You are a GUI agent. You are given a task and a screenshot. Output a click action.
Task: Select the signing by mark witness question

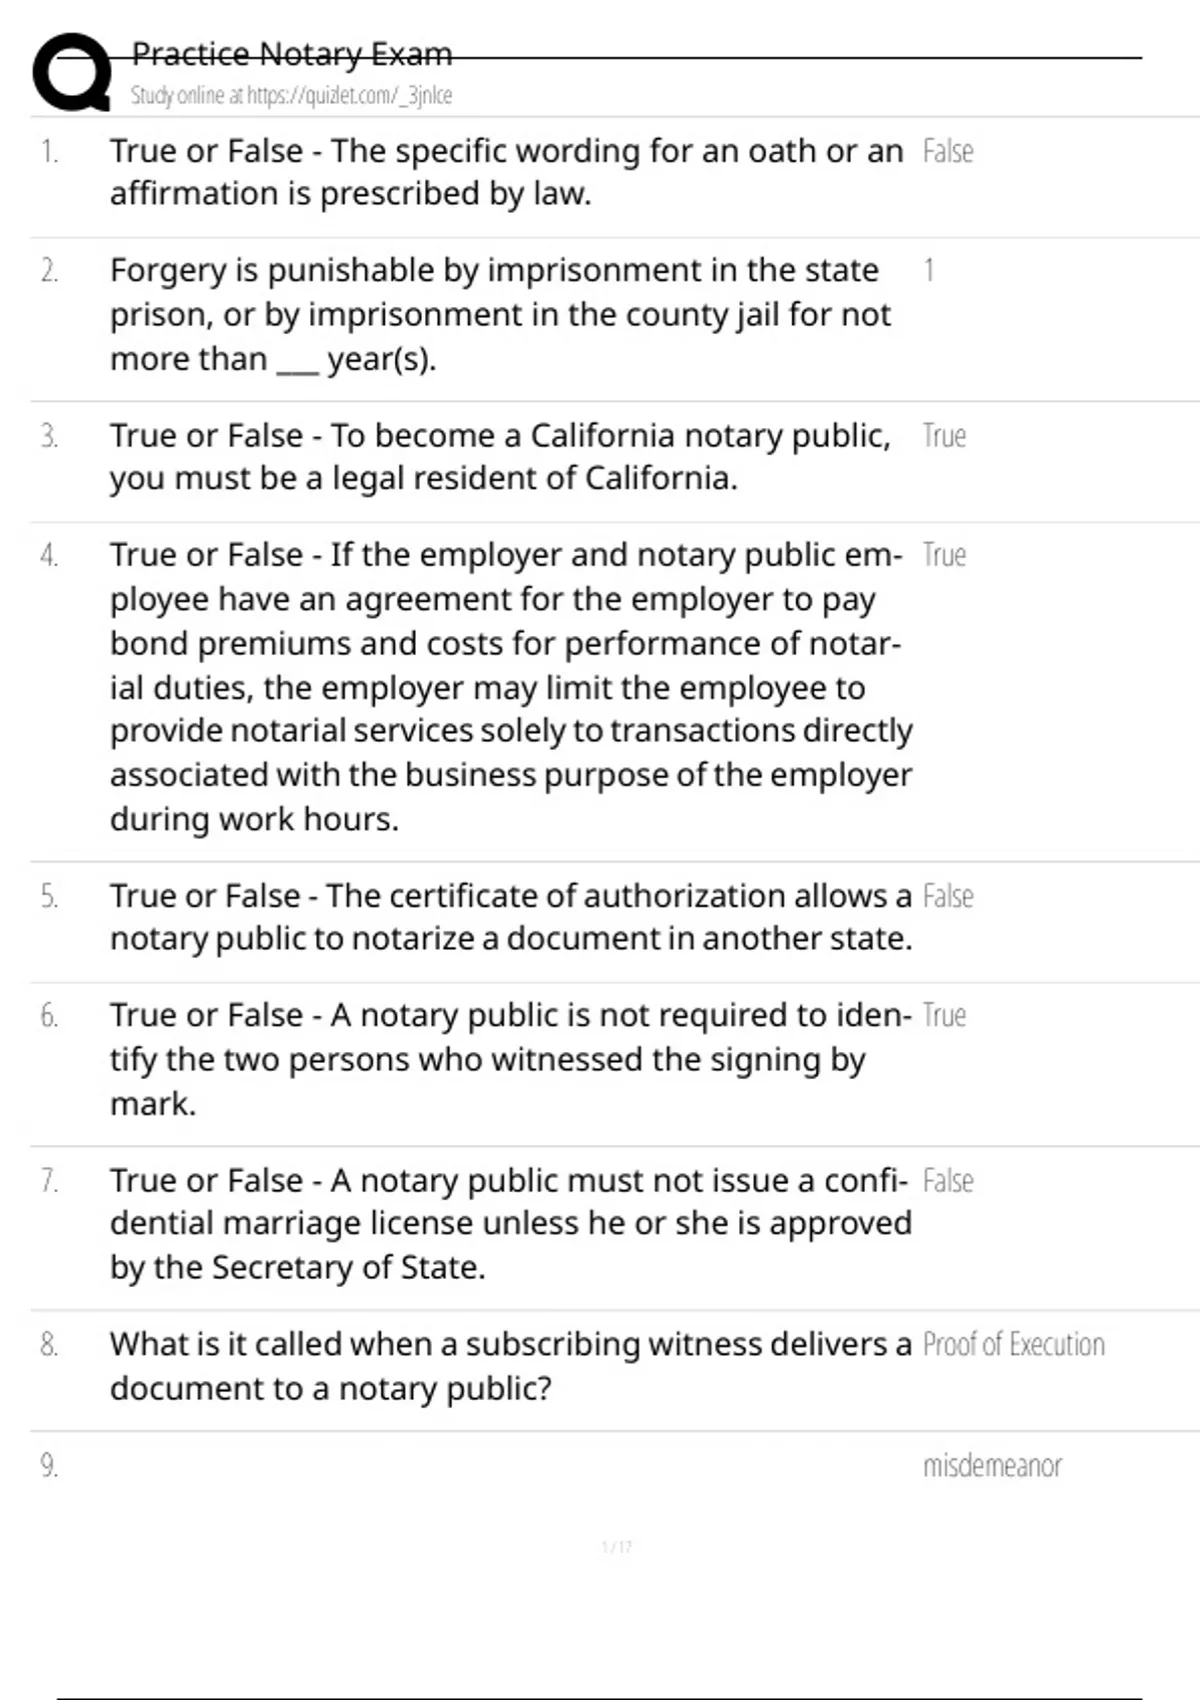tap(510, 1059)
